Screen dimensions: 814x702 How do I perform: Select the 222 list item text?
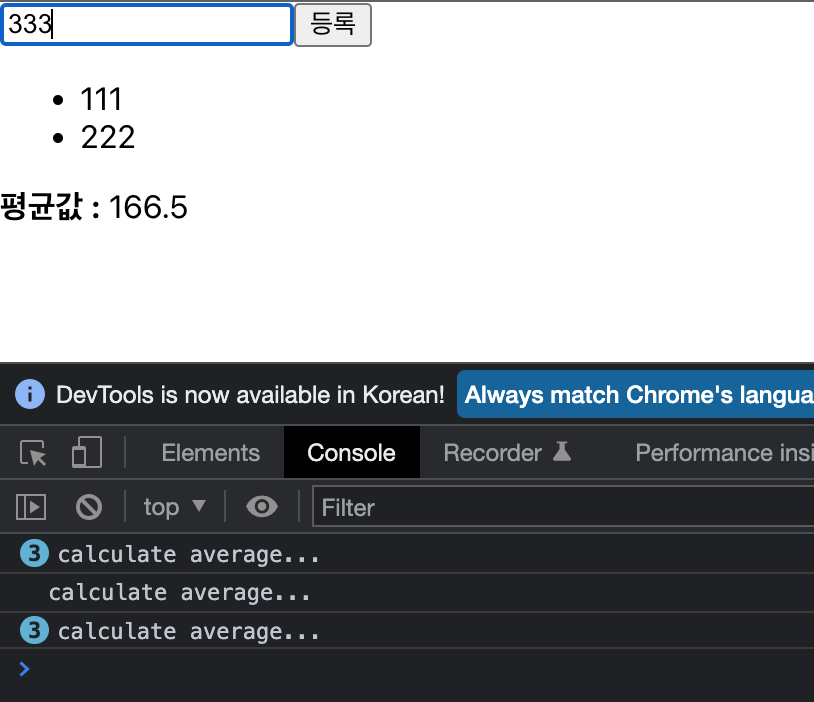tap(108, 137)
